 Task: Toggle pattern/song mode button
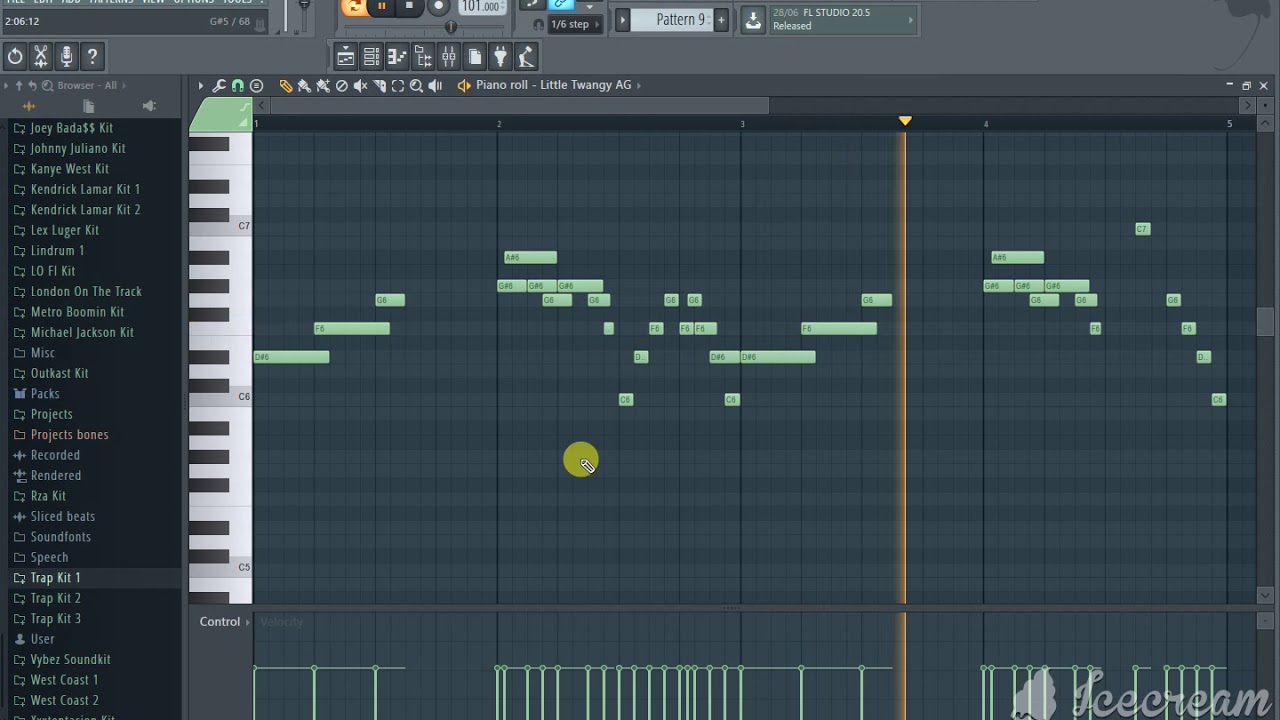(x=354, y=7)
